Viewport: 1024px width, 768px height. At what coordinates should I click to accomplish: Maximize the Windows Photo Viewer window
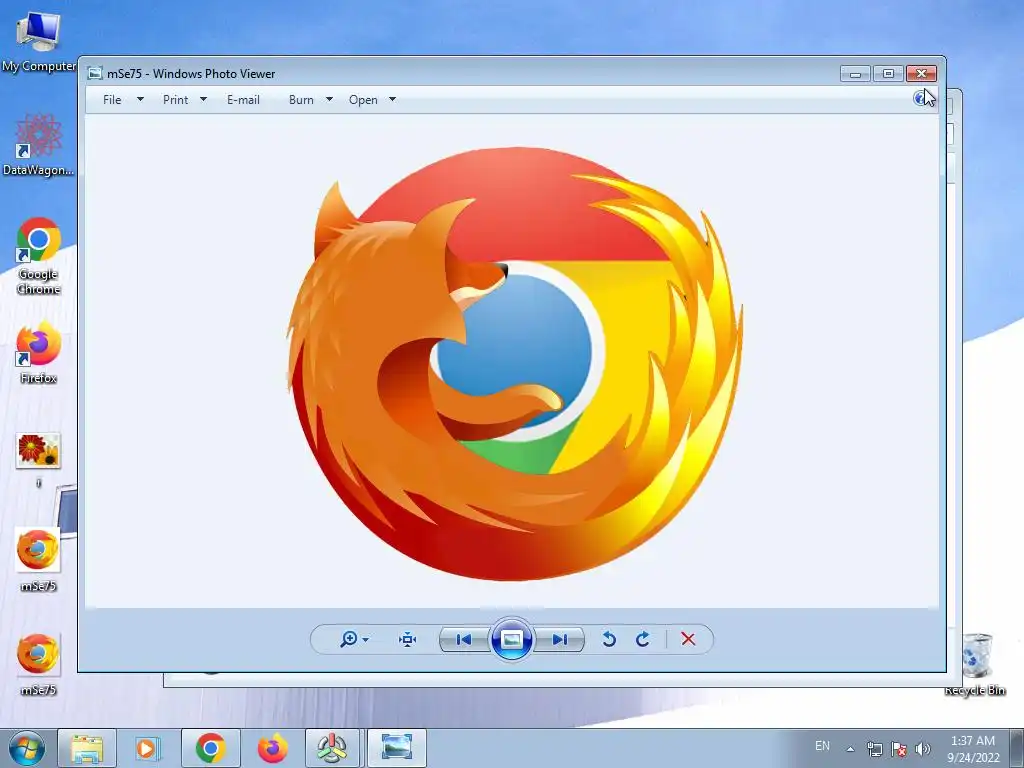coord(888,74)
